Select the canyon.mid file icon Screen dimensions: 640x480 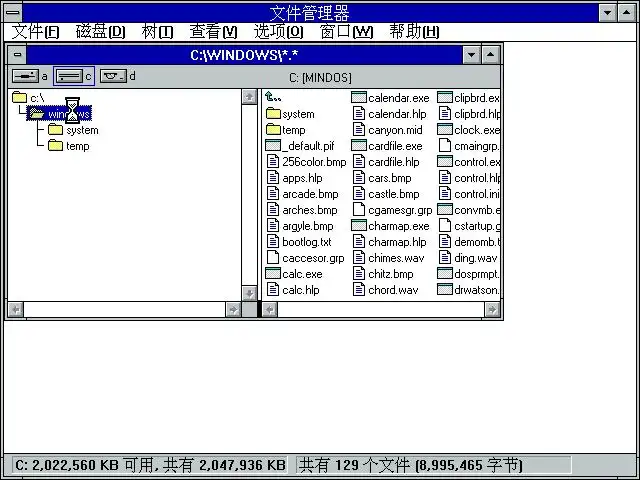click(359, 130)
